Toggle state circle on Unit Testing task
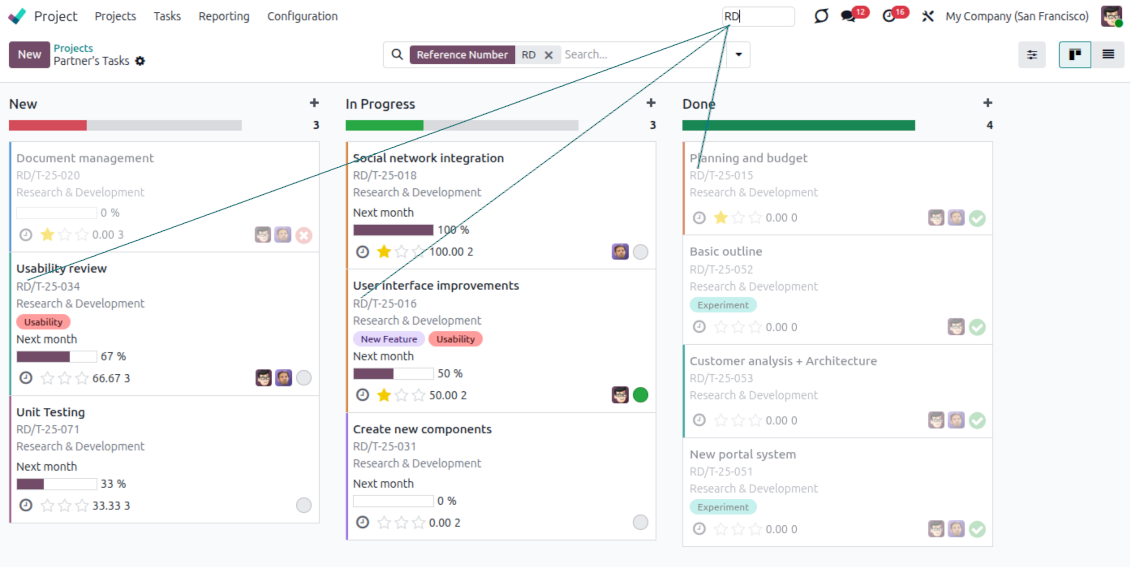This screenshot has height=567, width=1130. tap(304, 505)
